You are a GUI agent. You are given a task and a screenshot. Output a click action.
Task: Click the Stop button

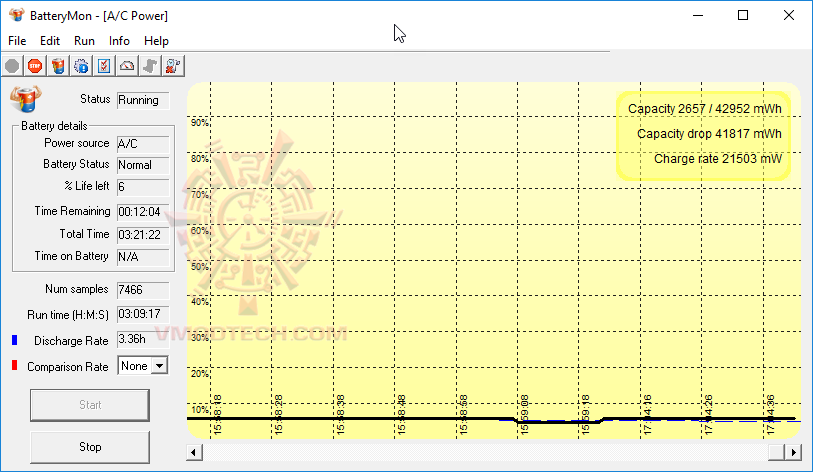90,447
